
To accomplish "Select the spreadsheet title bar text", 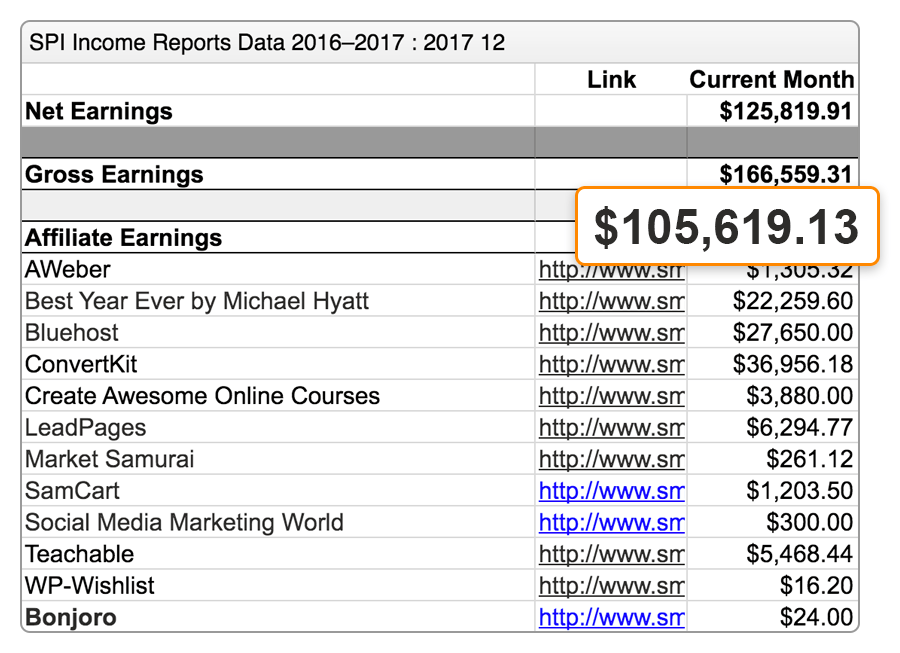I will click(x=266, y=42).
